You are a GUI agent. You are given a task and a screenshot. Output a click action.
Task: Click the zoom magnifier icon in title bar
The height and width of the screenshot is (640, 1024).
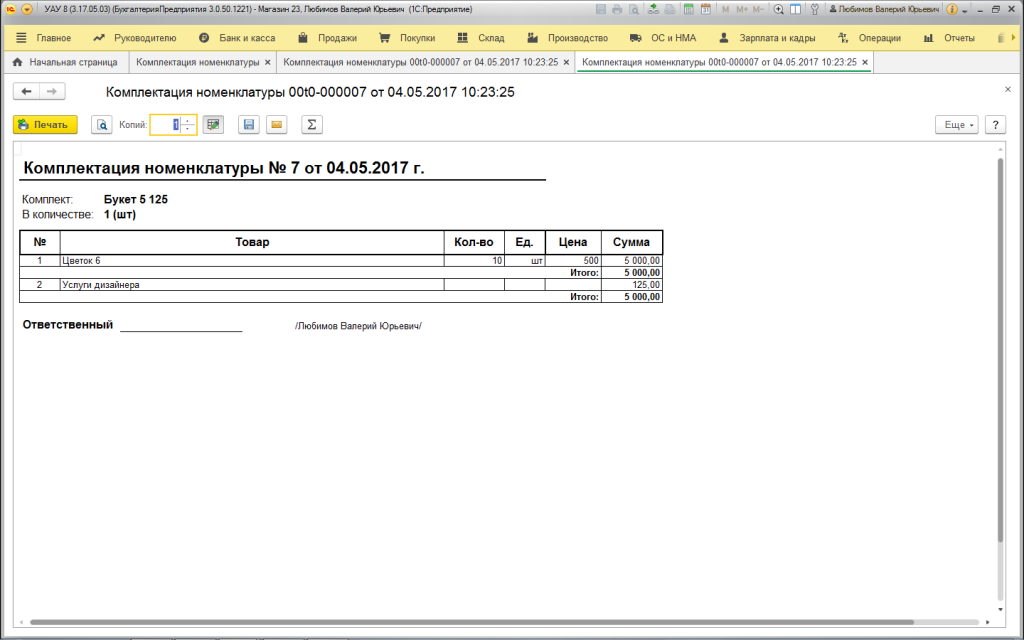coord(778,10)
